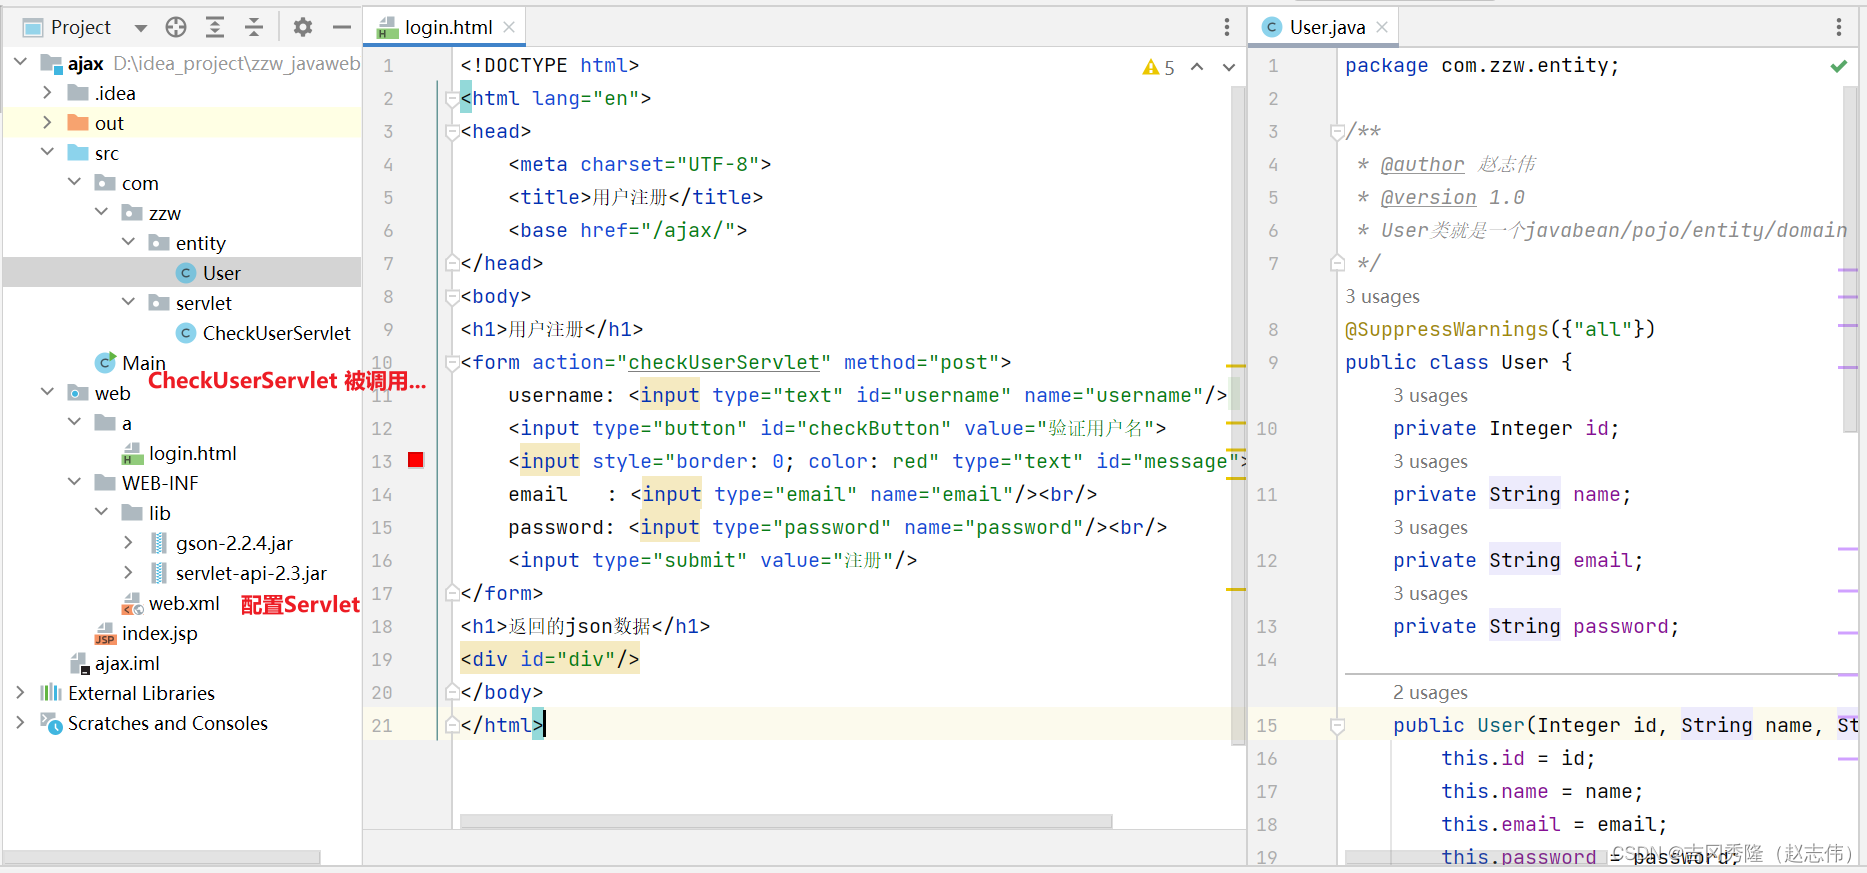Collapse the com package

(x=74, y=182)
